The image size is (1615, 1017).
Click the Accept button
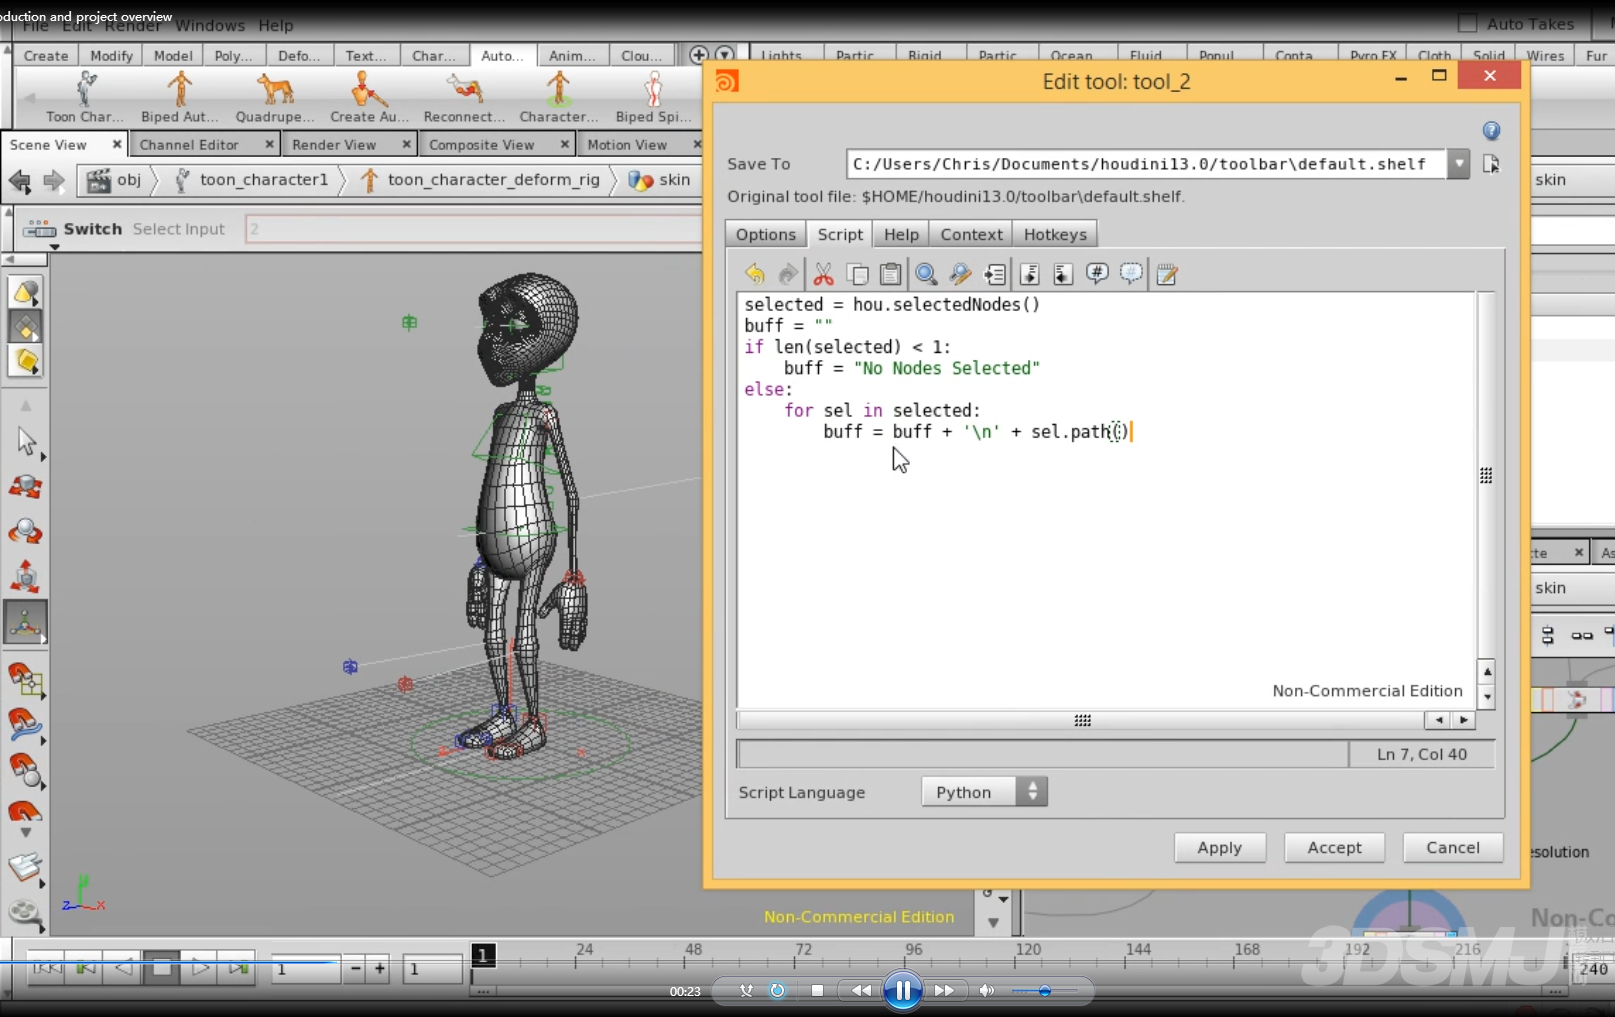[1335, 847]
